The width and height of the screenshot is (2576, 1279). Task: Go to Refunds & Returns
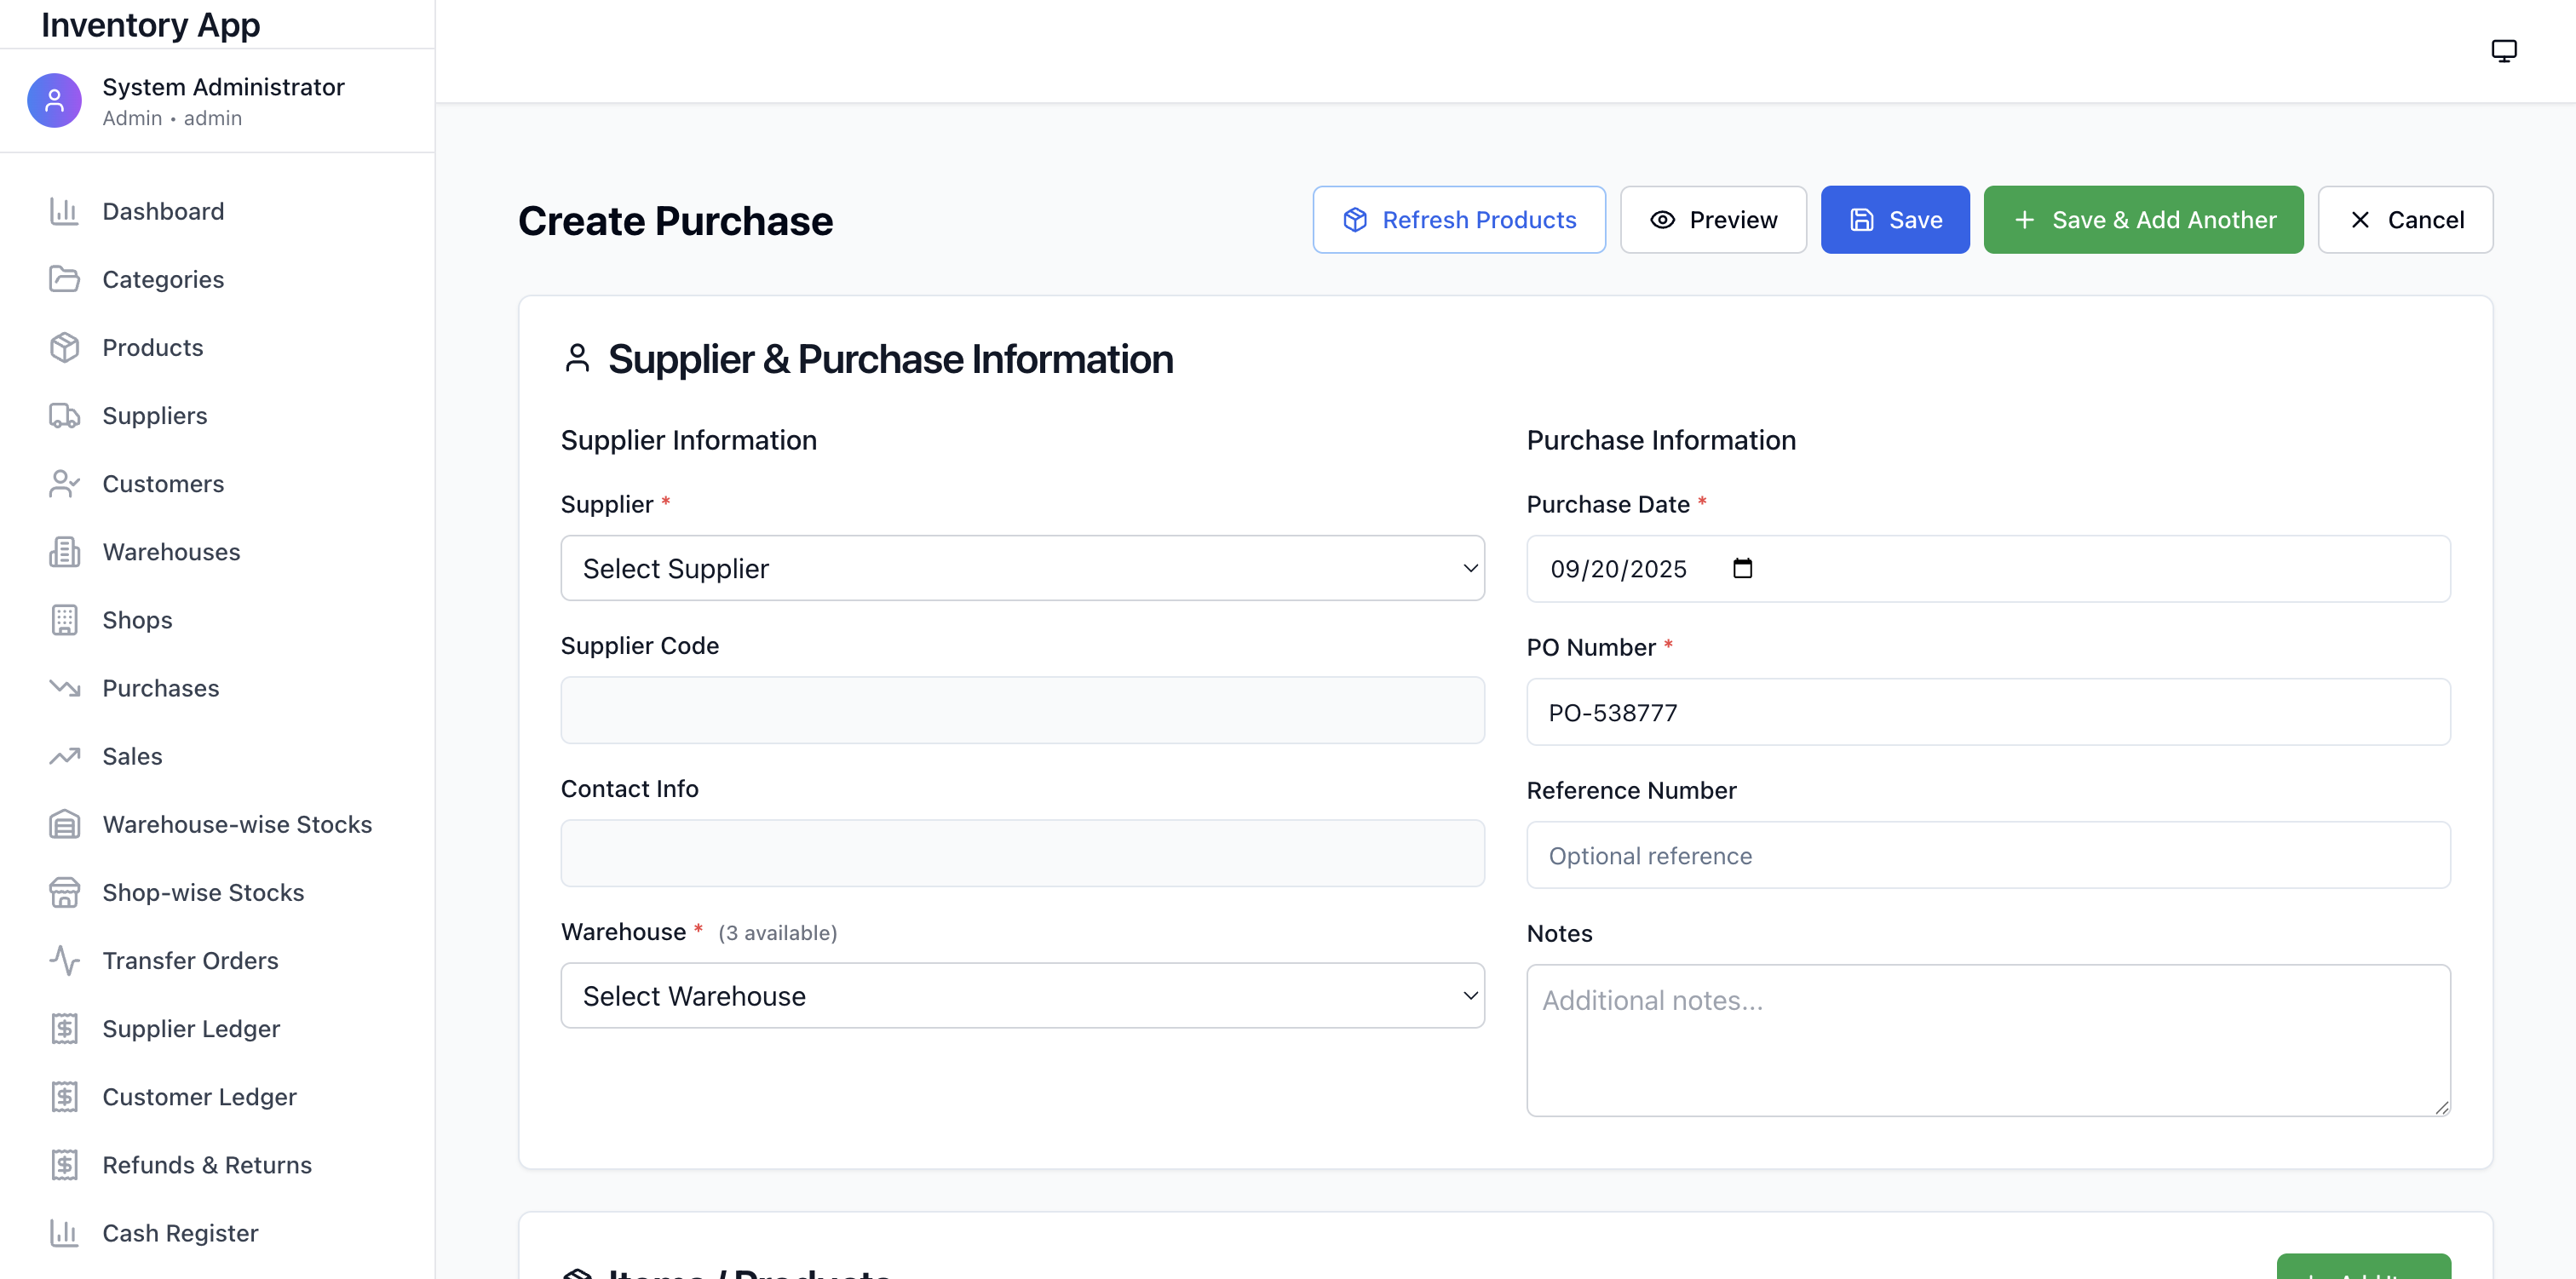[x=207, y=1164]
